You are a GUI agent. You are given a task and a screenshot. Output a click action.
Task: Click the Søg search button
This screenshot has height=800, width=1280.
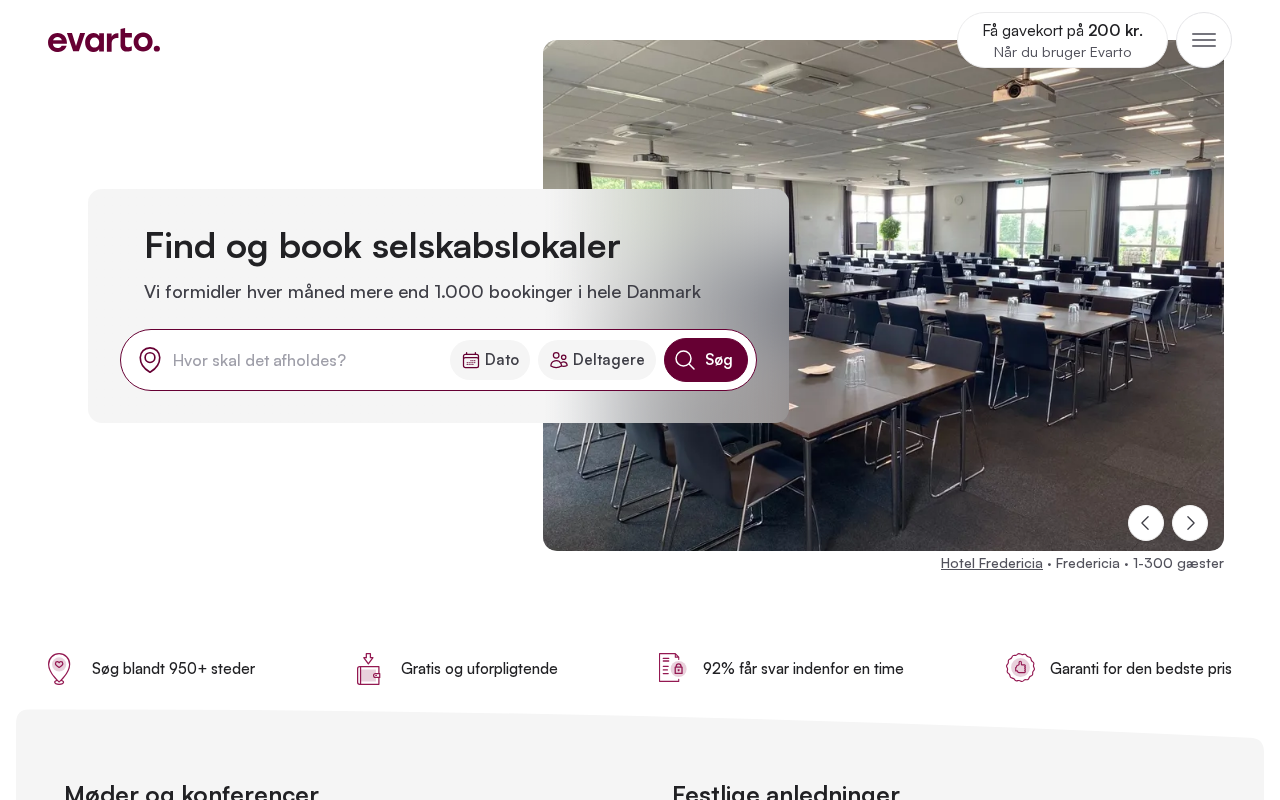click(706, 360)
